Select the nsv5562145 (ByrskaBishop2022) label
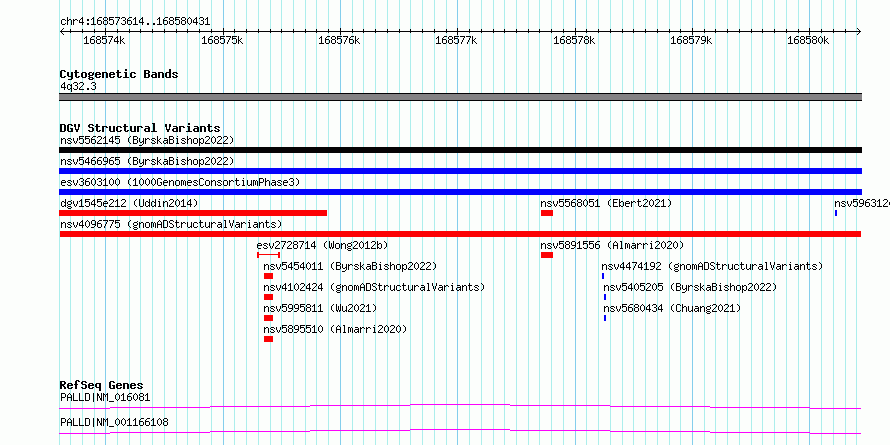Screen dimensions: 890x445 [x=147, y=140]
